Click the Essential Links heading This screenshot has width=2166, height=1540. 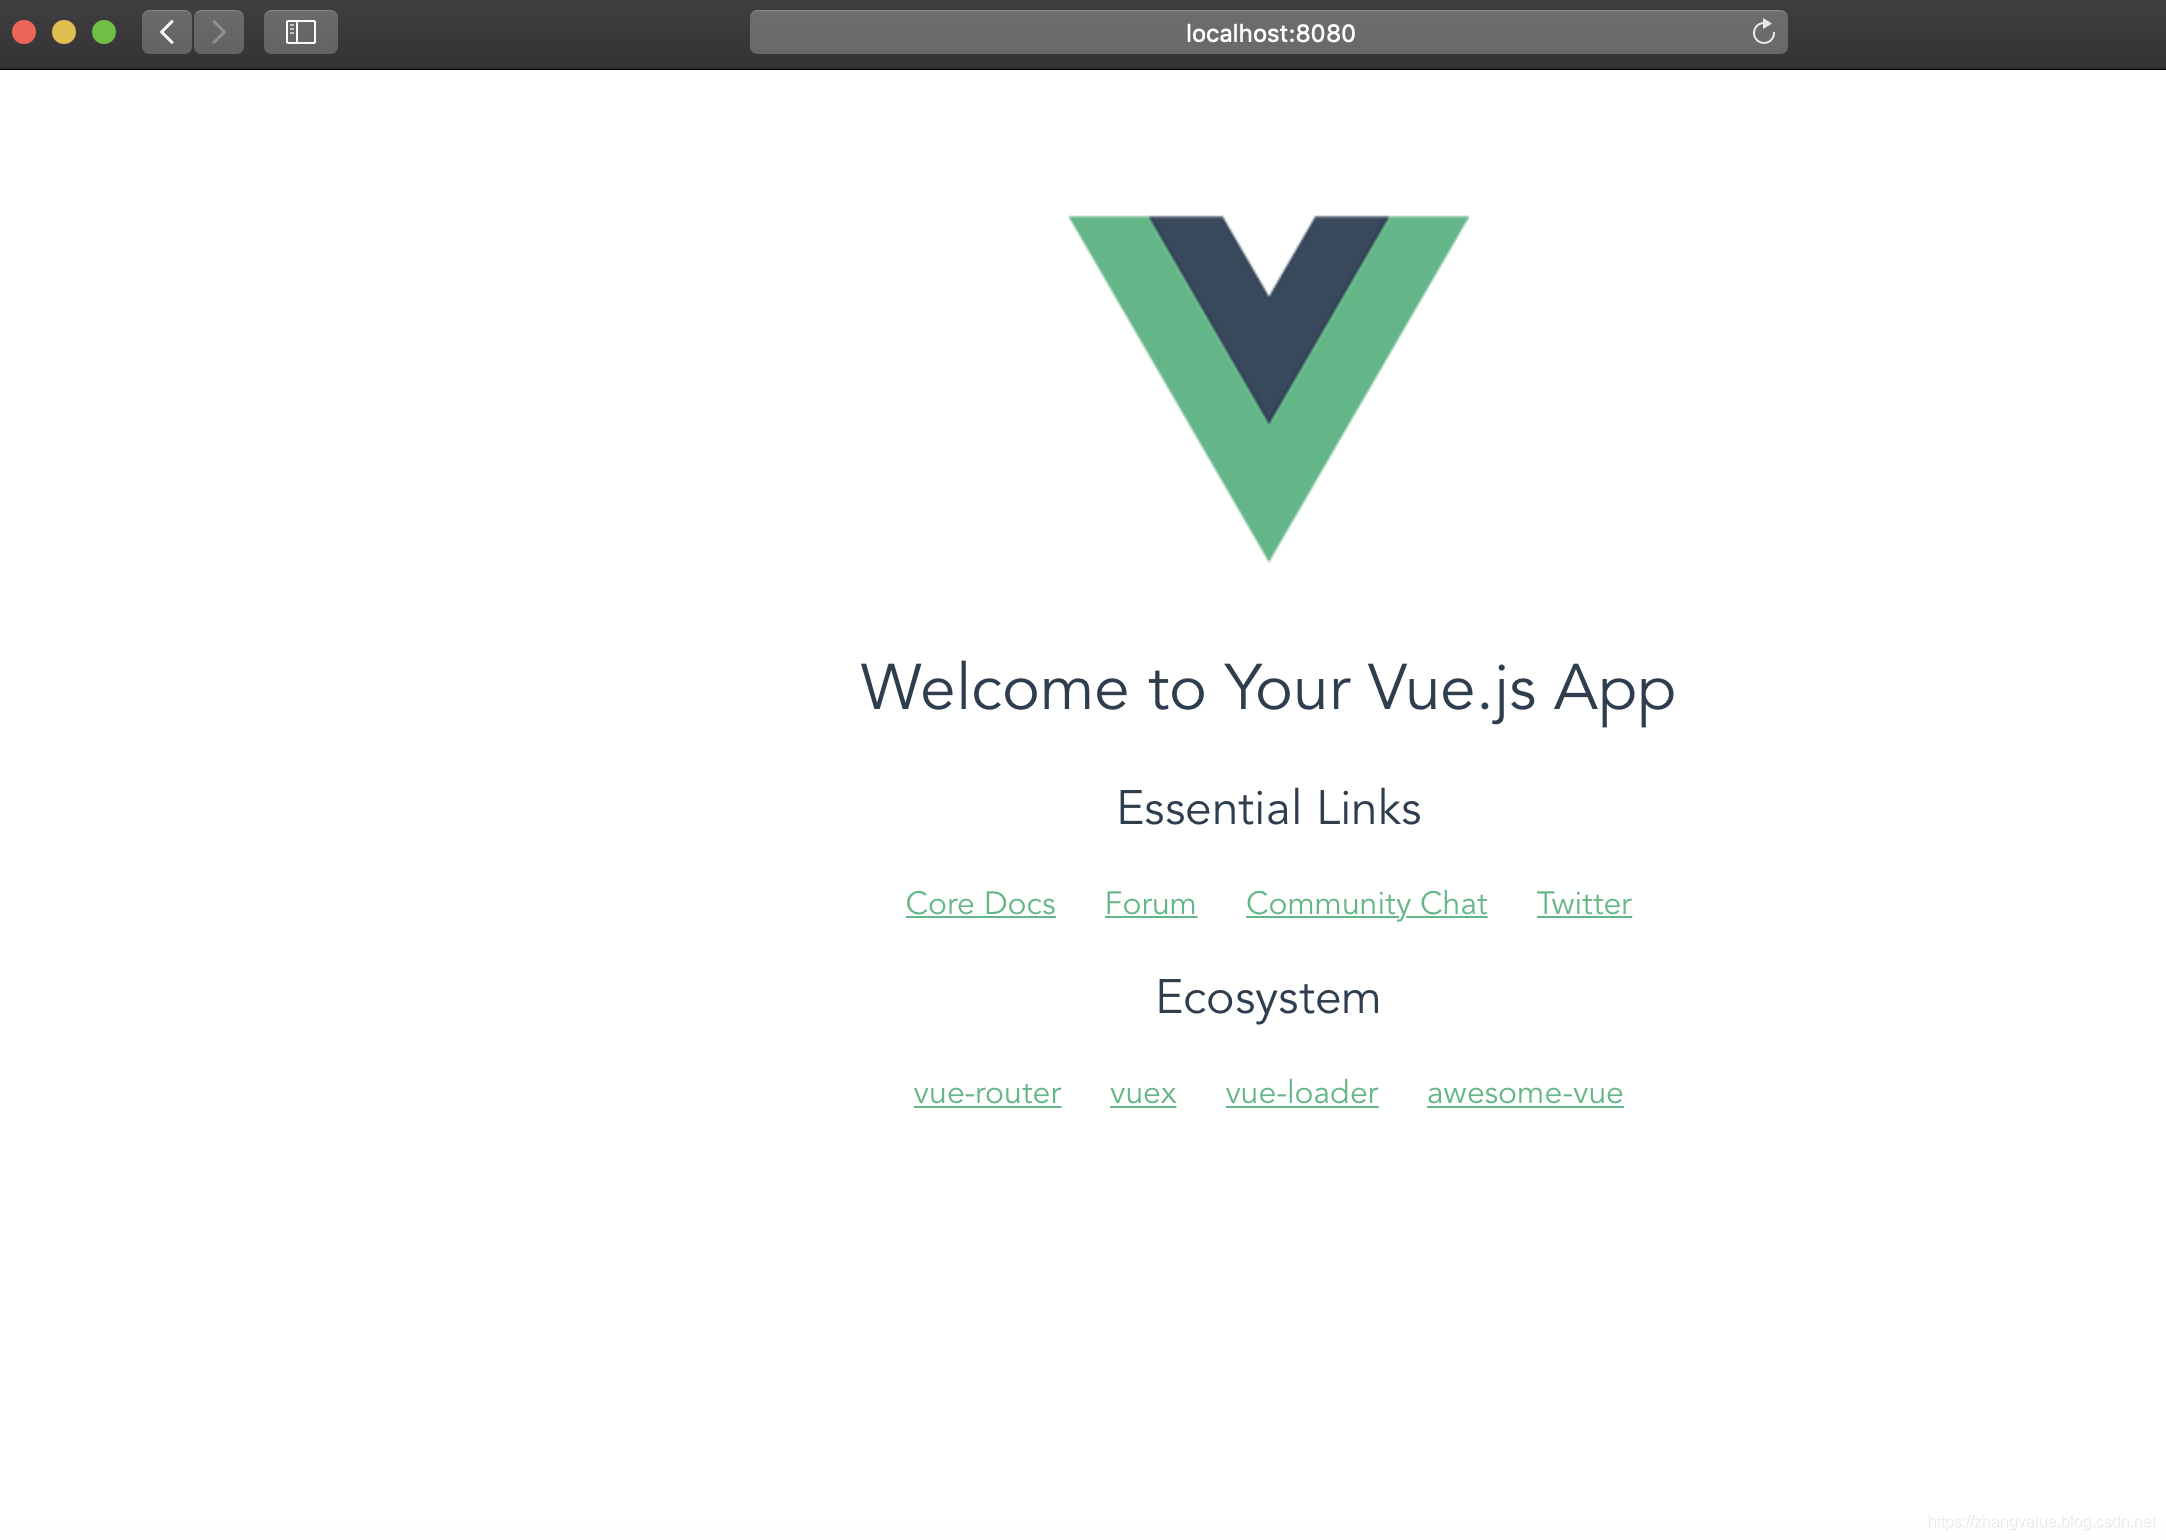click(1269, 808)
